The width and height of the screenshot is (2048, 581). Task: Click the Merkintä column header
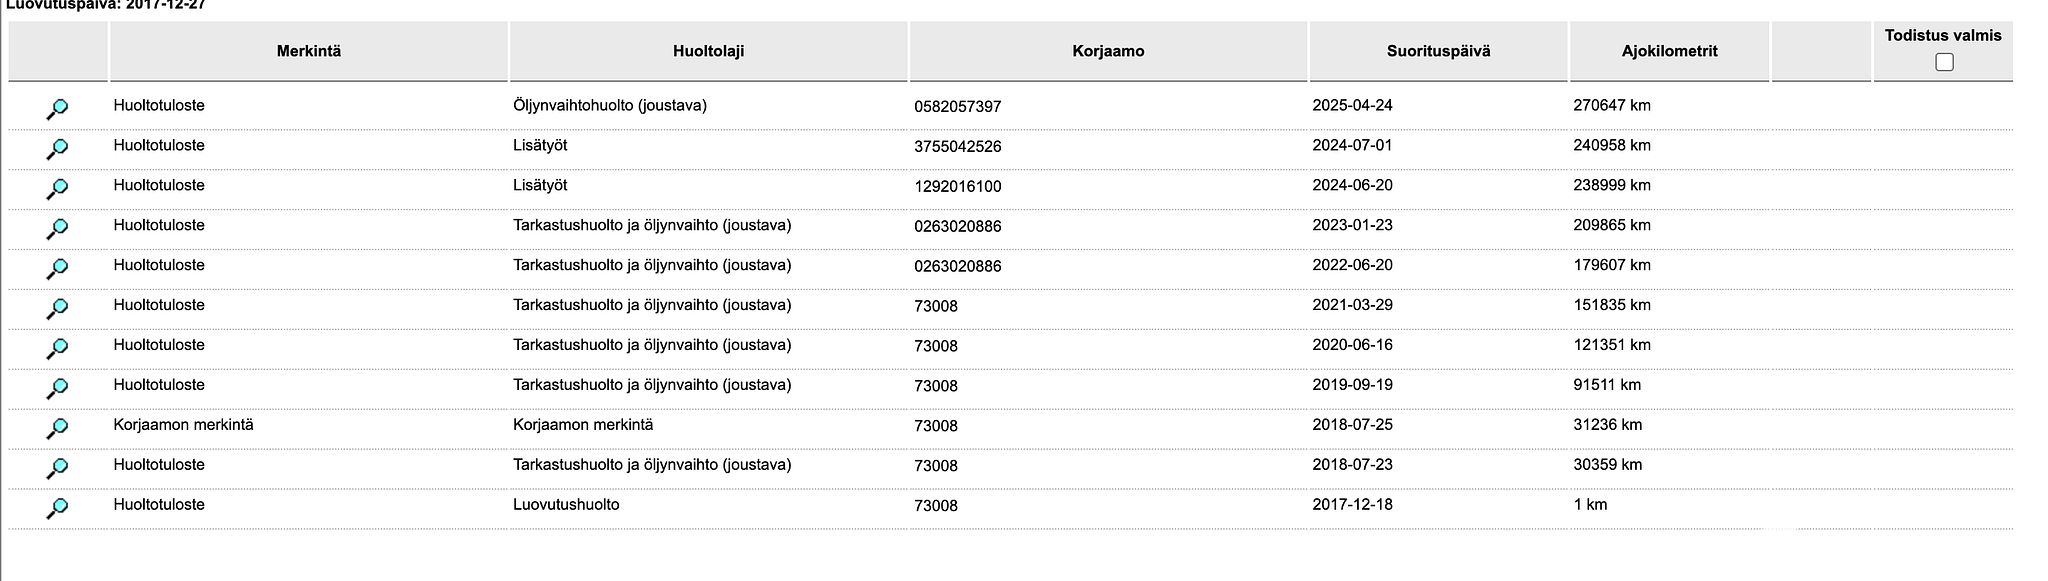(309, 51)
